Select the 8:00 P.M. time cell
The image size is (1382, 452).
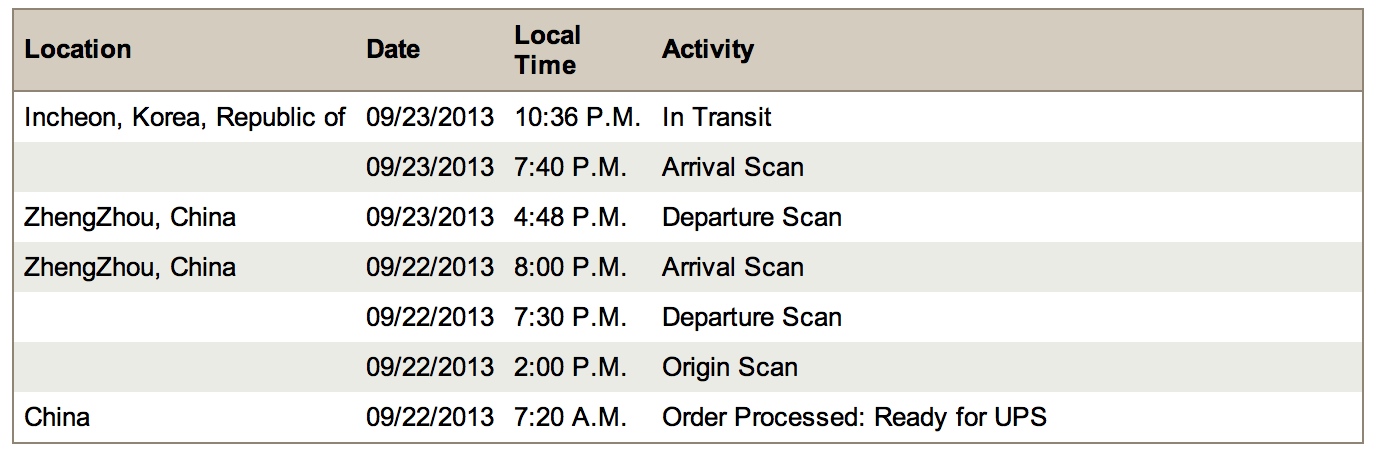pyautogui.click(x=570, y=267)
